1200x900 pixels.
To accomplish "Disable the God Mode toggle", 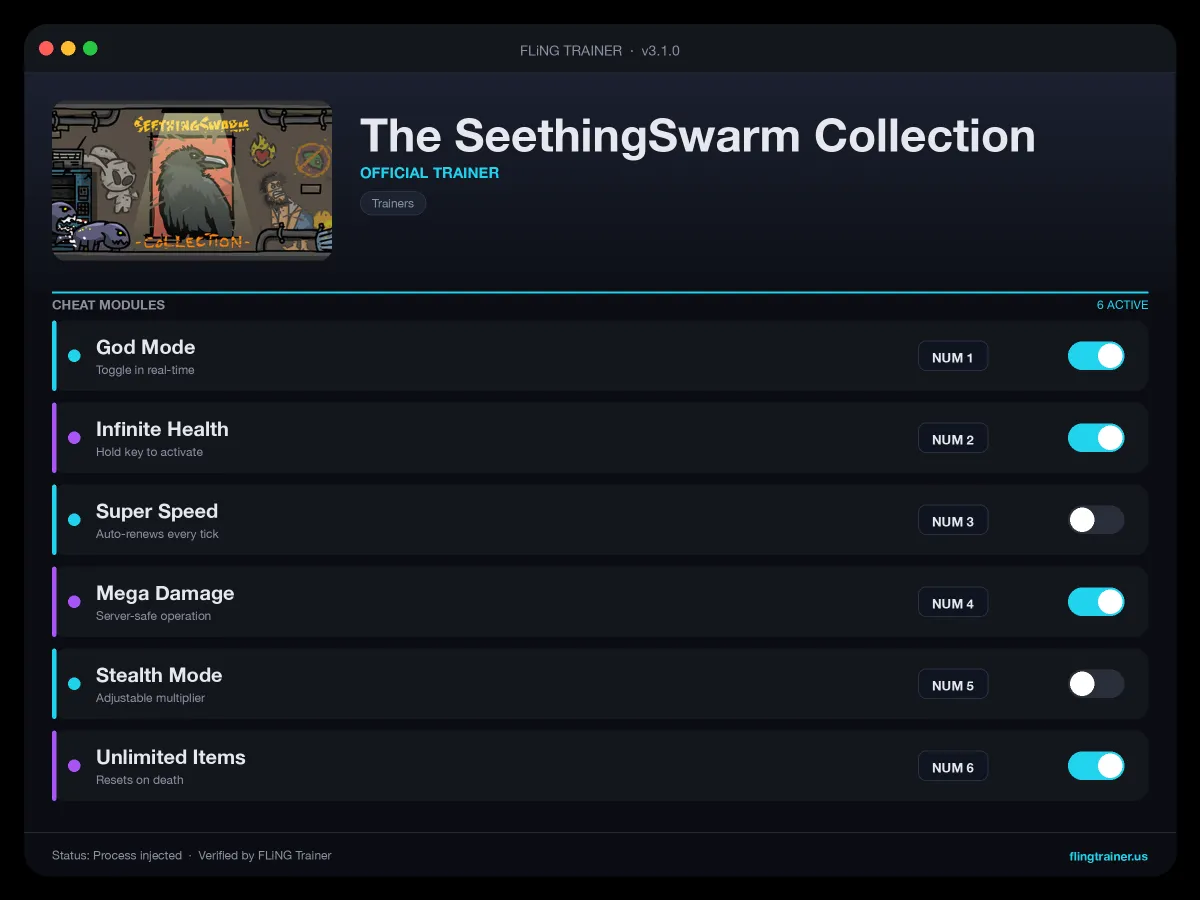I will click(x=1096, y=356).
